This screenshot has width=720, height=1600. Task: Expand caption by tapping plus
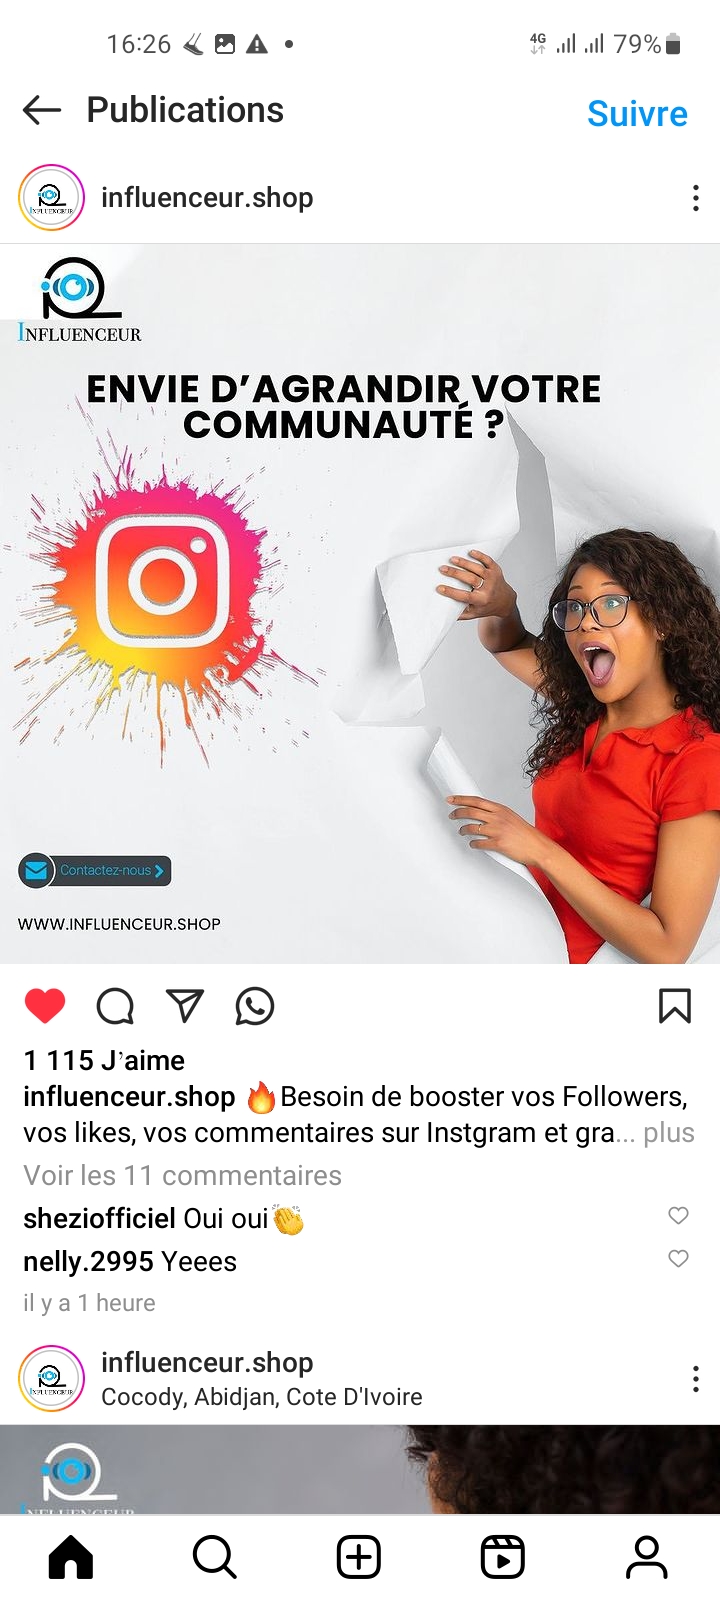pos(668,1133)
